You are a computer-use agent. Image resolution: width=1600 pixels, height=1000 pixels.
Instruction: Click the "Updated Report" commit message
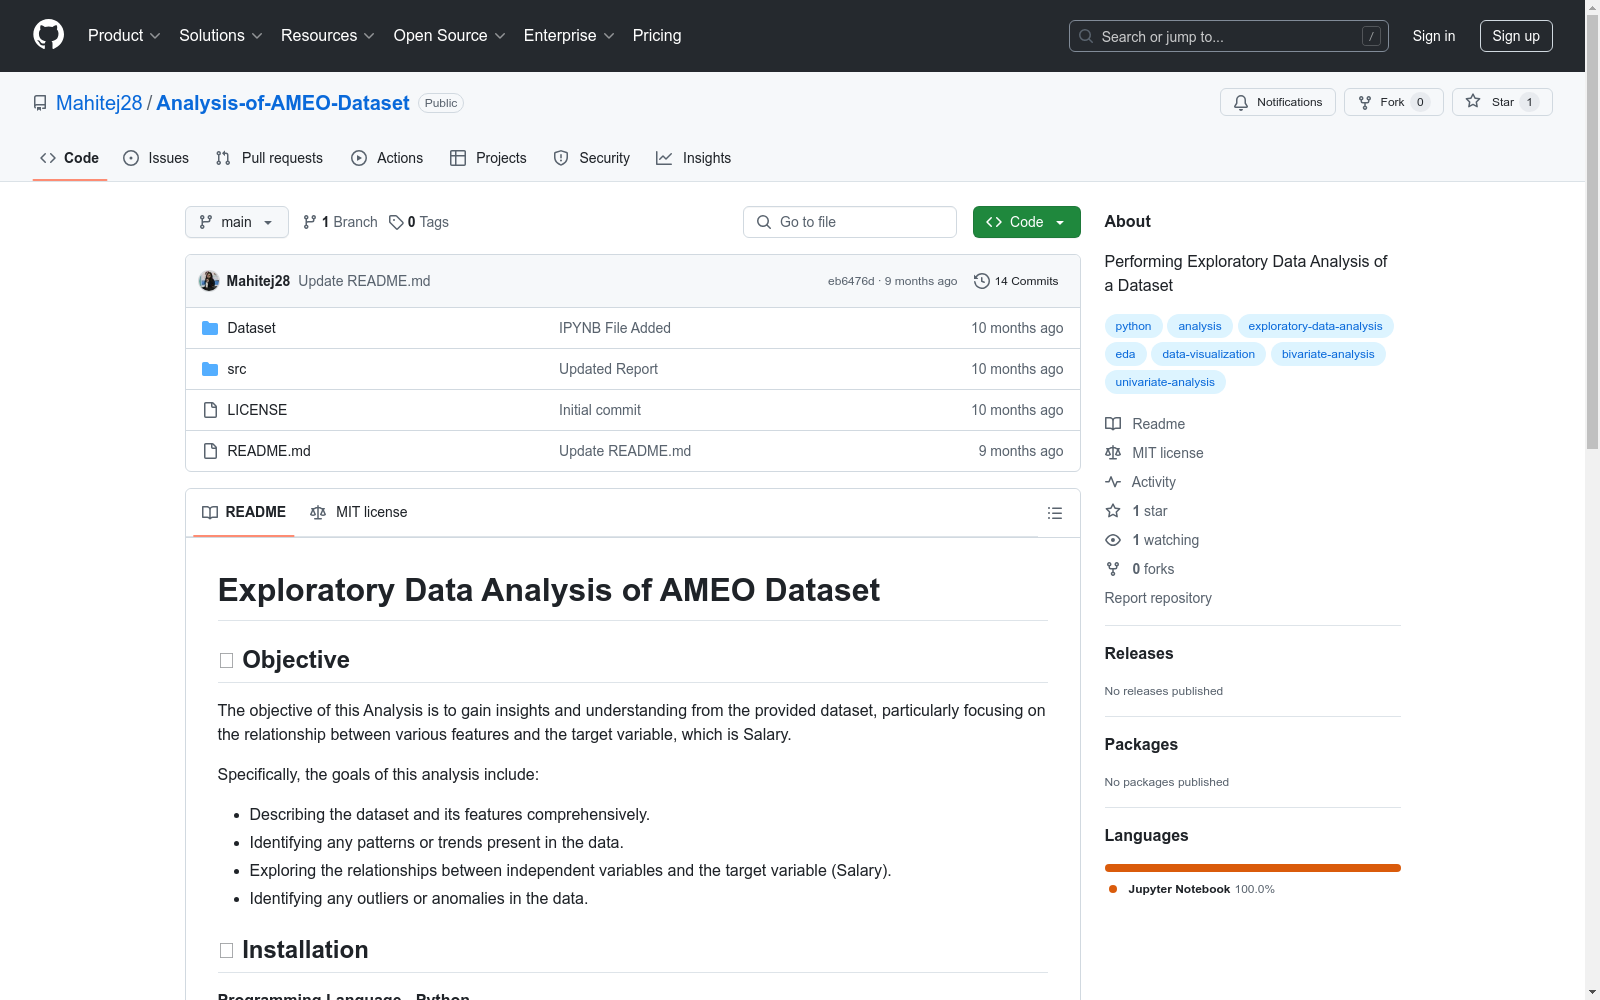click(608, 369)
